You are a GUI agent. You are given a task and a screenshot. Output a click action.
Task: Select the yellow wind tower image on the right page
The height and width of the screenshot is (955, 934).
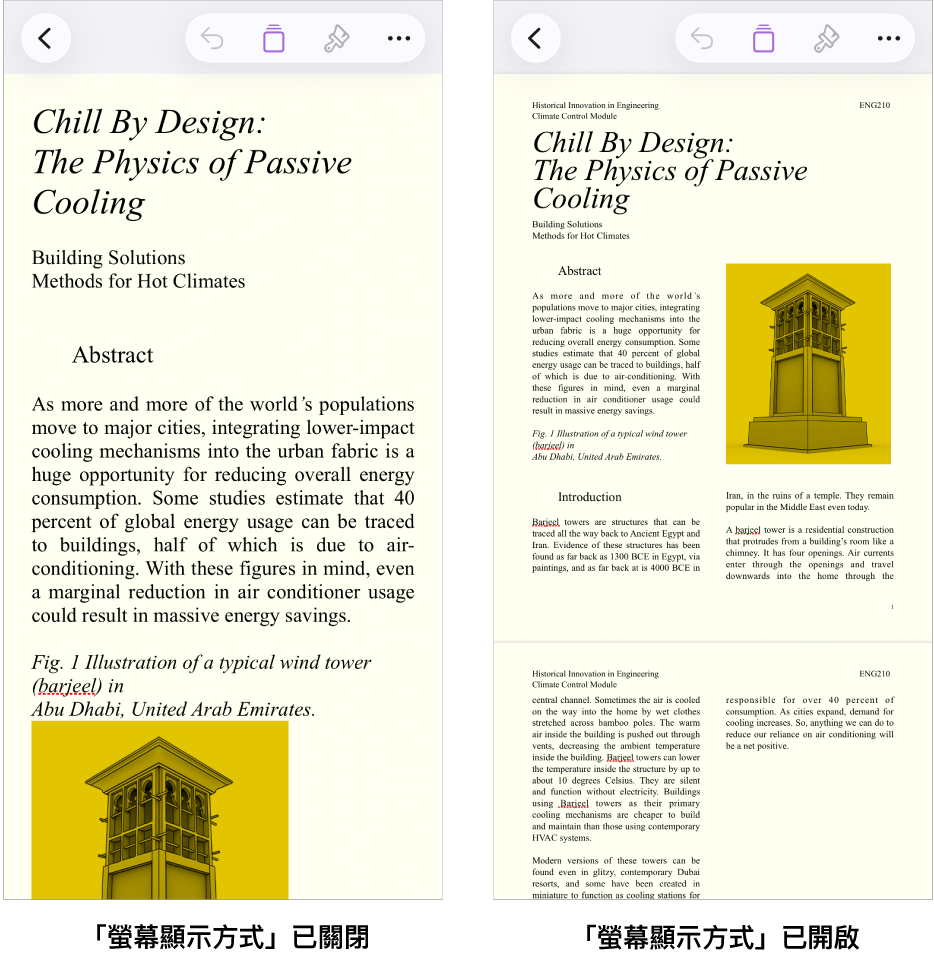[808, 363]
